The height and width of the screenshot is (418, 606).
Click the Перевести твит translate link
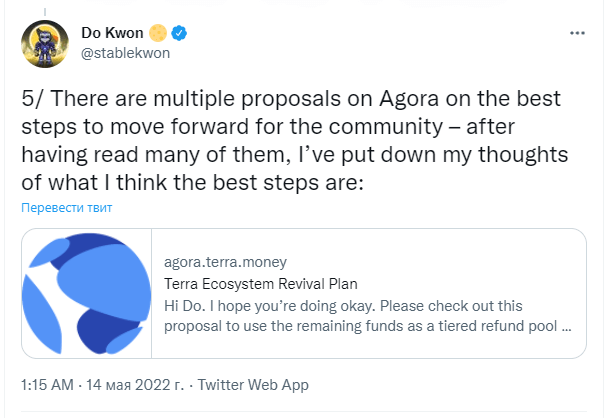coord(66,208)
